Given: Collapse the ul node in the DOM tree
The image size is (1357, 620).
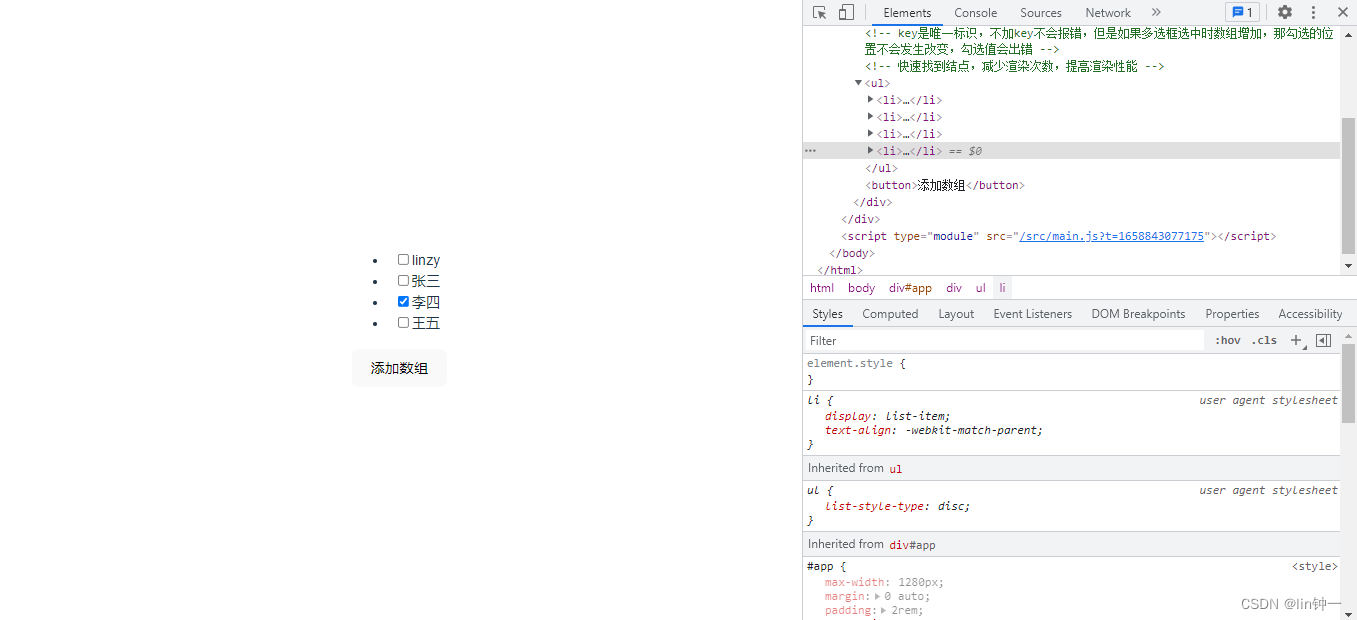Looking at the screenshot, I should (858, 83).
